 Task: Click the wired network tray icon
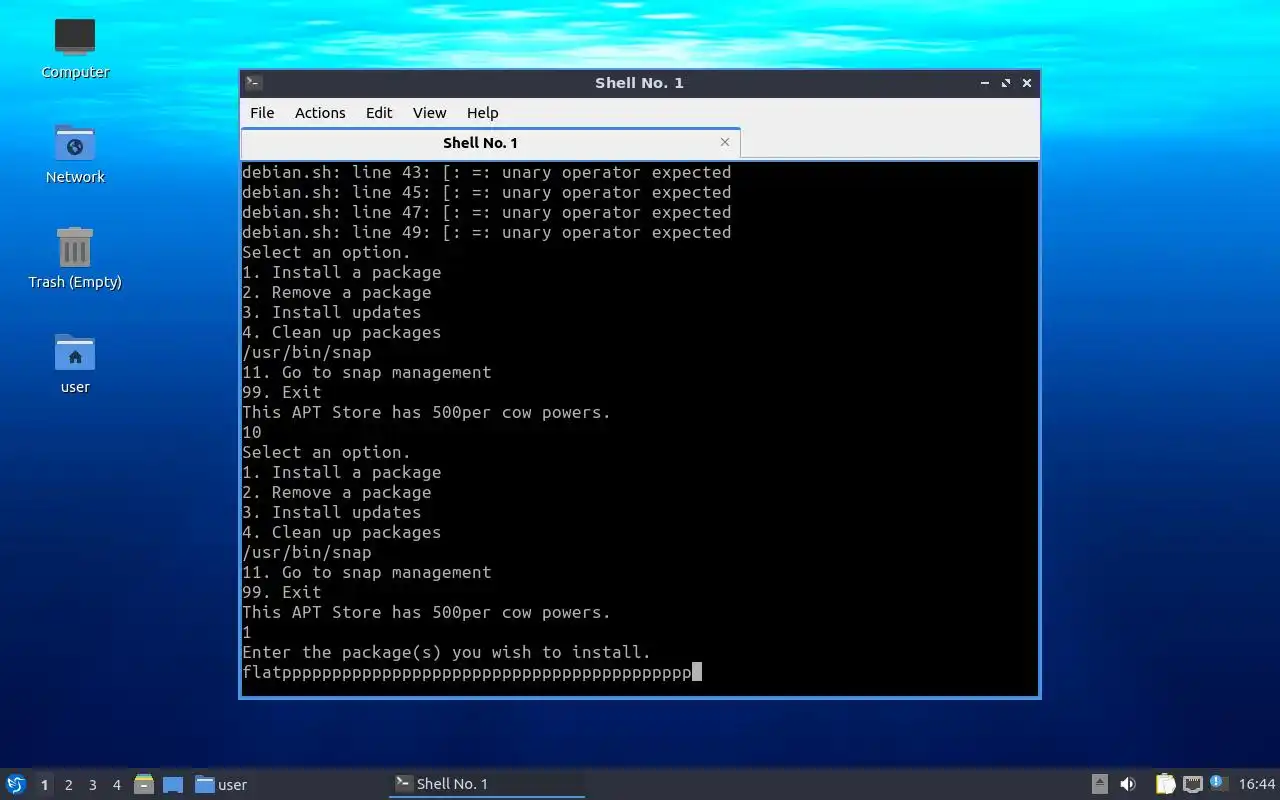[1192, 784]
